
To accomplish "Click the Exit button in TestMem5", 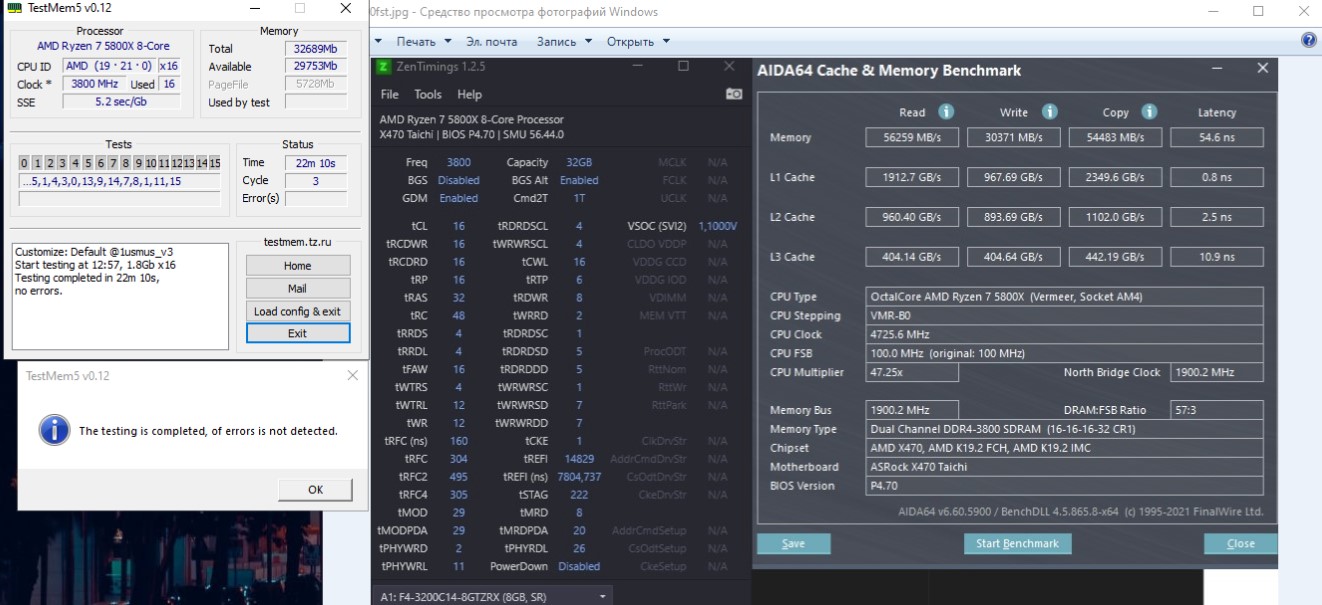I will (x=298, y=333).
